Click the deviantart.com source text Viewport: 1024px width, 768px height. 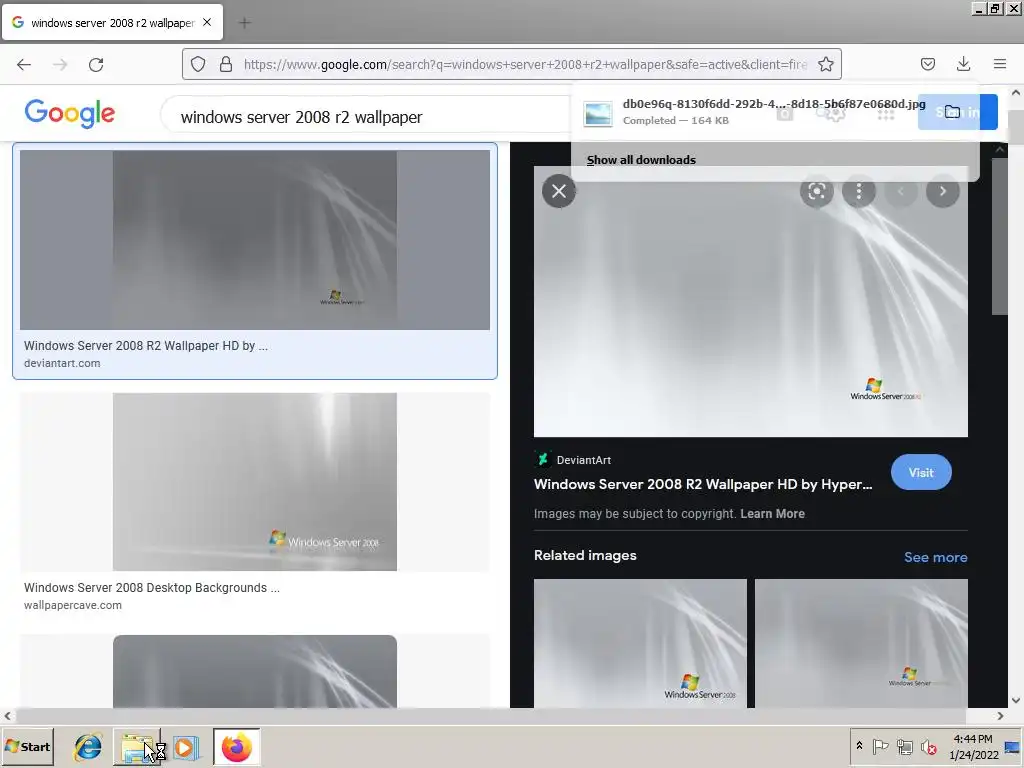point(62,363)
